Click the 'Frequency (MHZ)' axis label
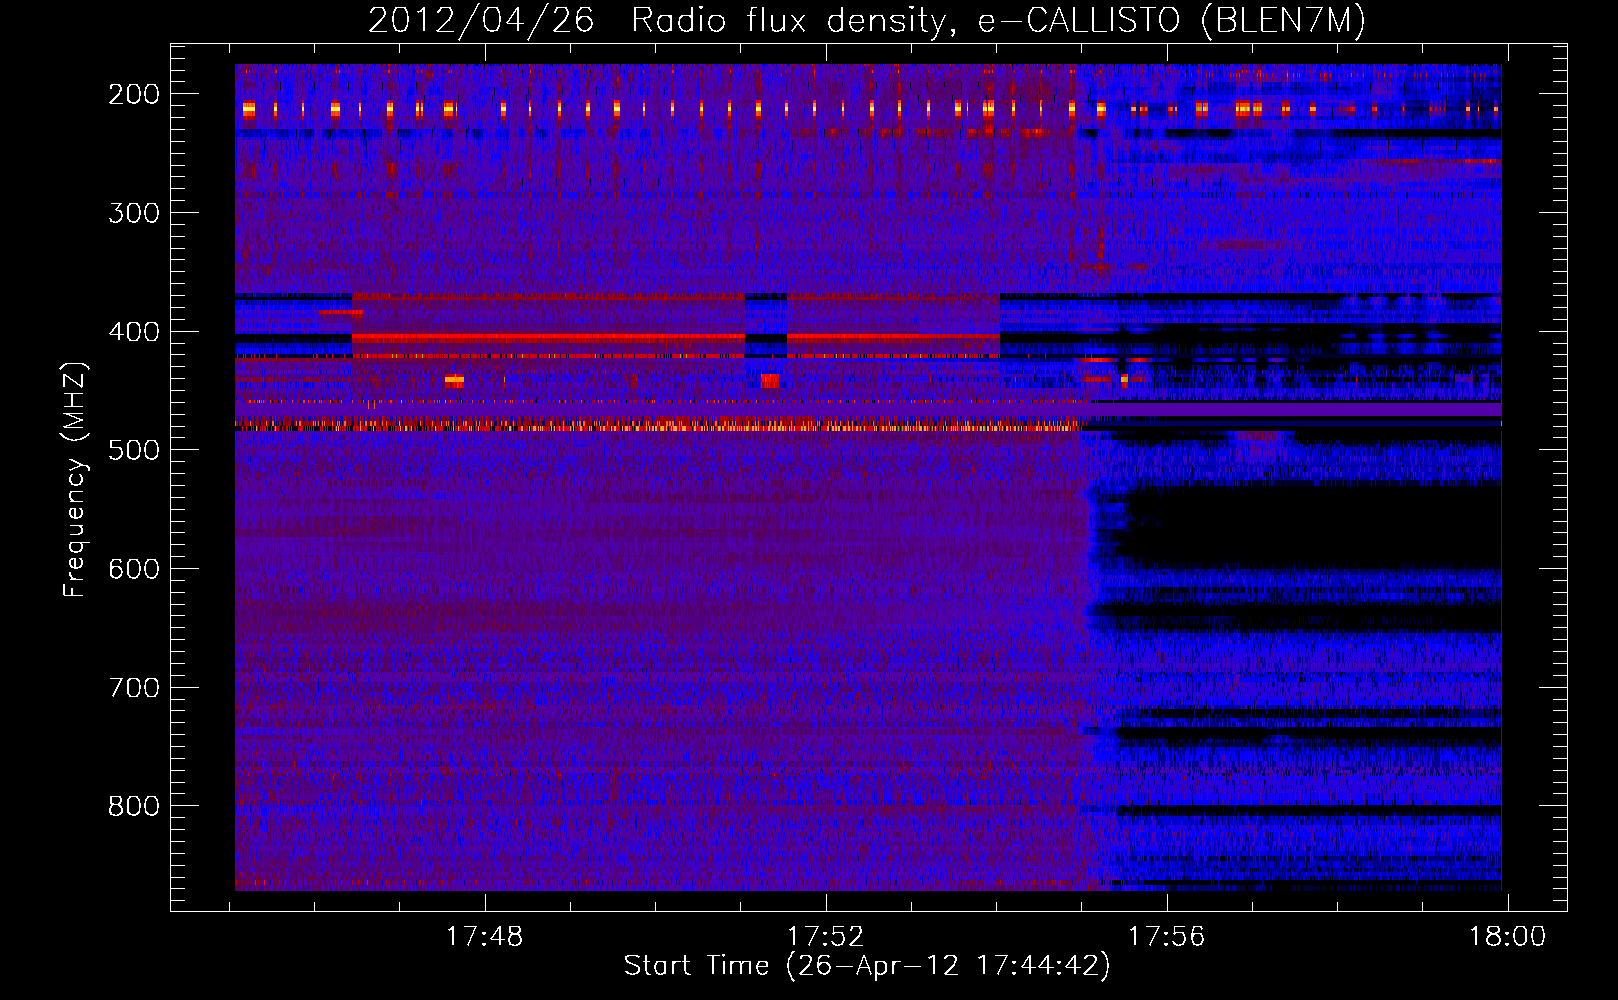1618x1000 pixels. click(75, 478)
